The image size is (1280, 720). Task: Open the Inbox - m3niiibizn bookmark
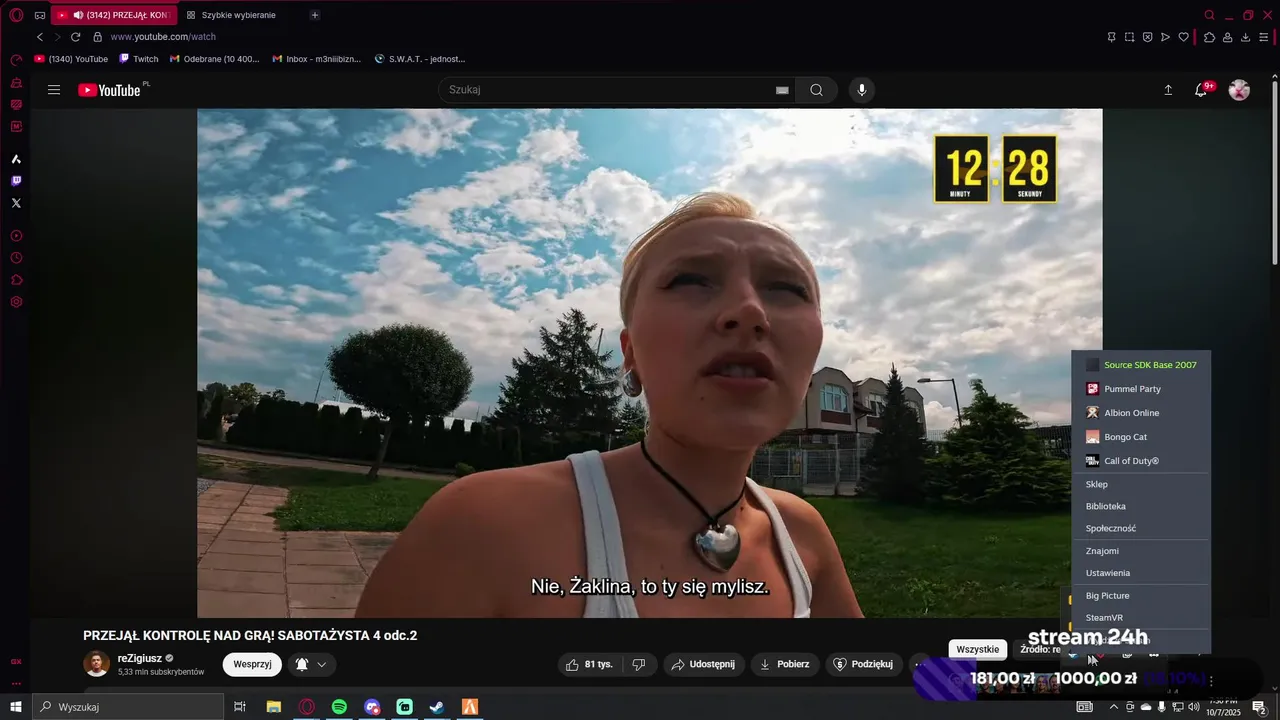(x=316, y=59)
